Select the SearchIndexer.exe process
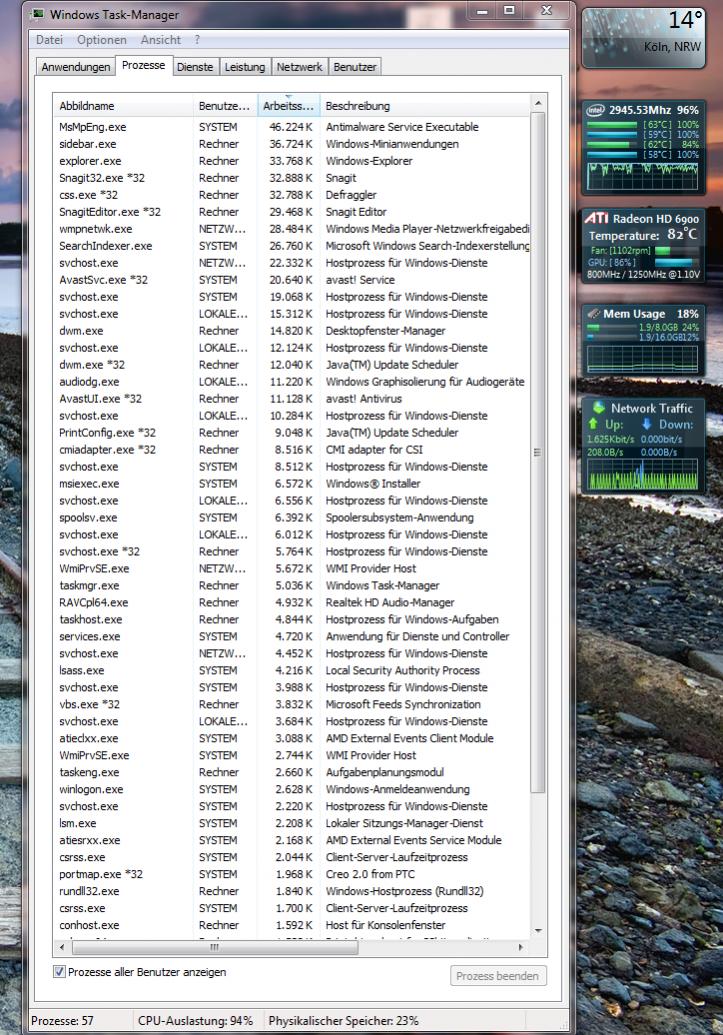 [x=292, y=246]
